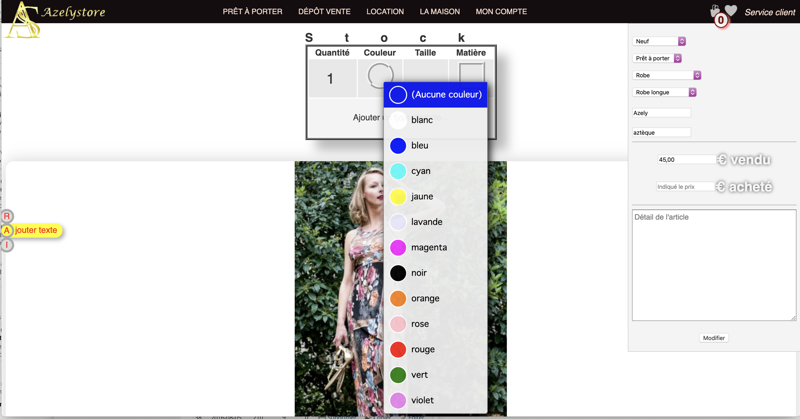Click the Azelystore logo icon
The image size is (800, 419).
(x=22, y=20)
